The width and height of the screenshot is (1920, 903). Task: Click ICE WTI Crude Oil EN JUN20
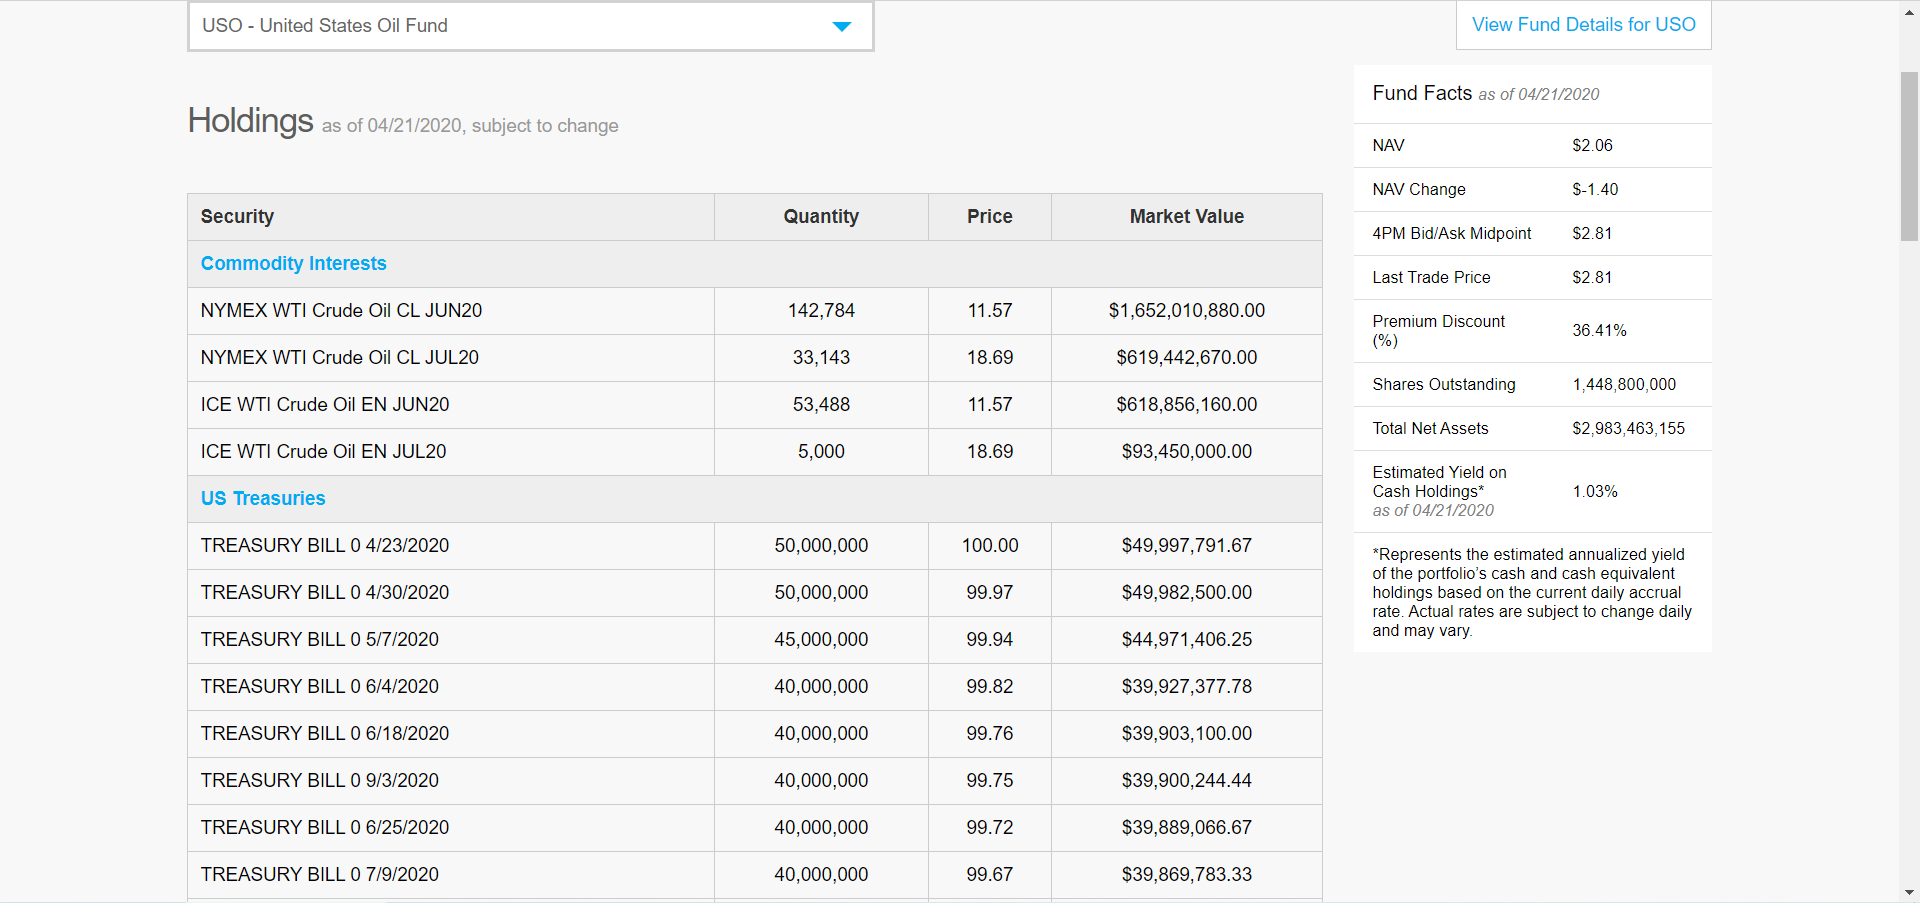pyautogui.click(x=325, y=405)
